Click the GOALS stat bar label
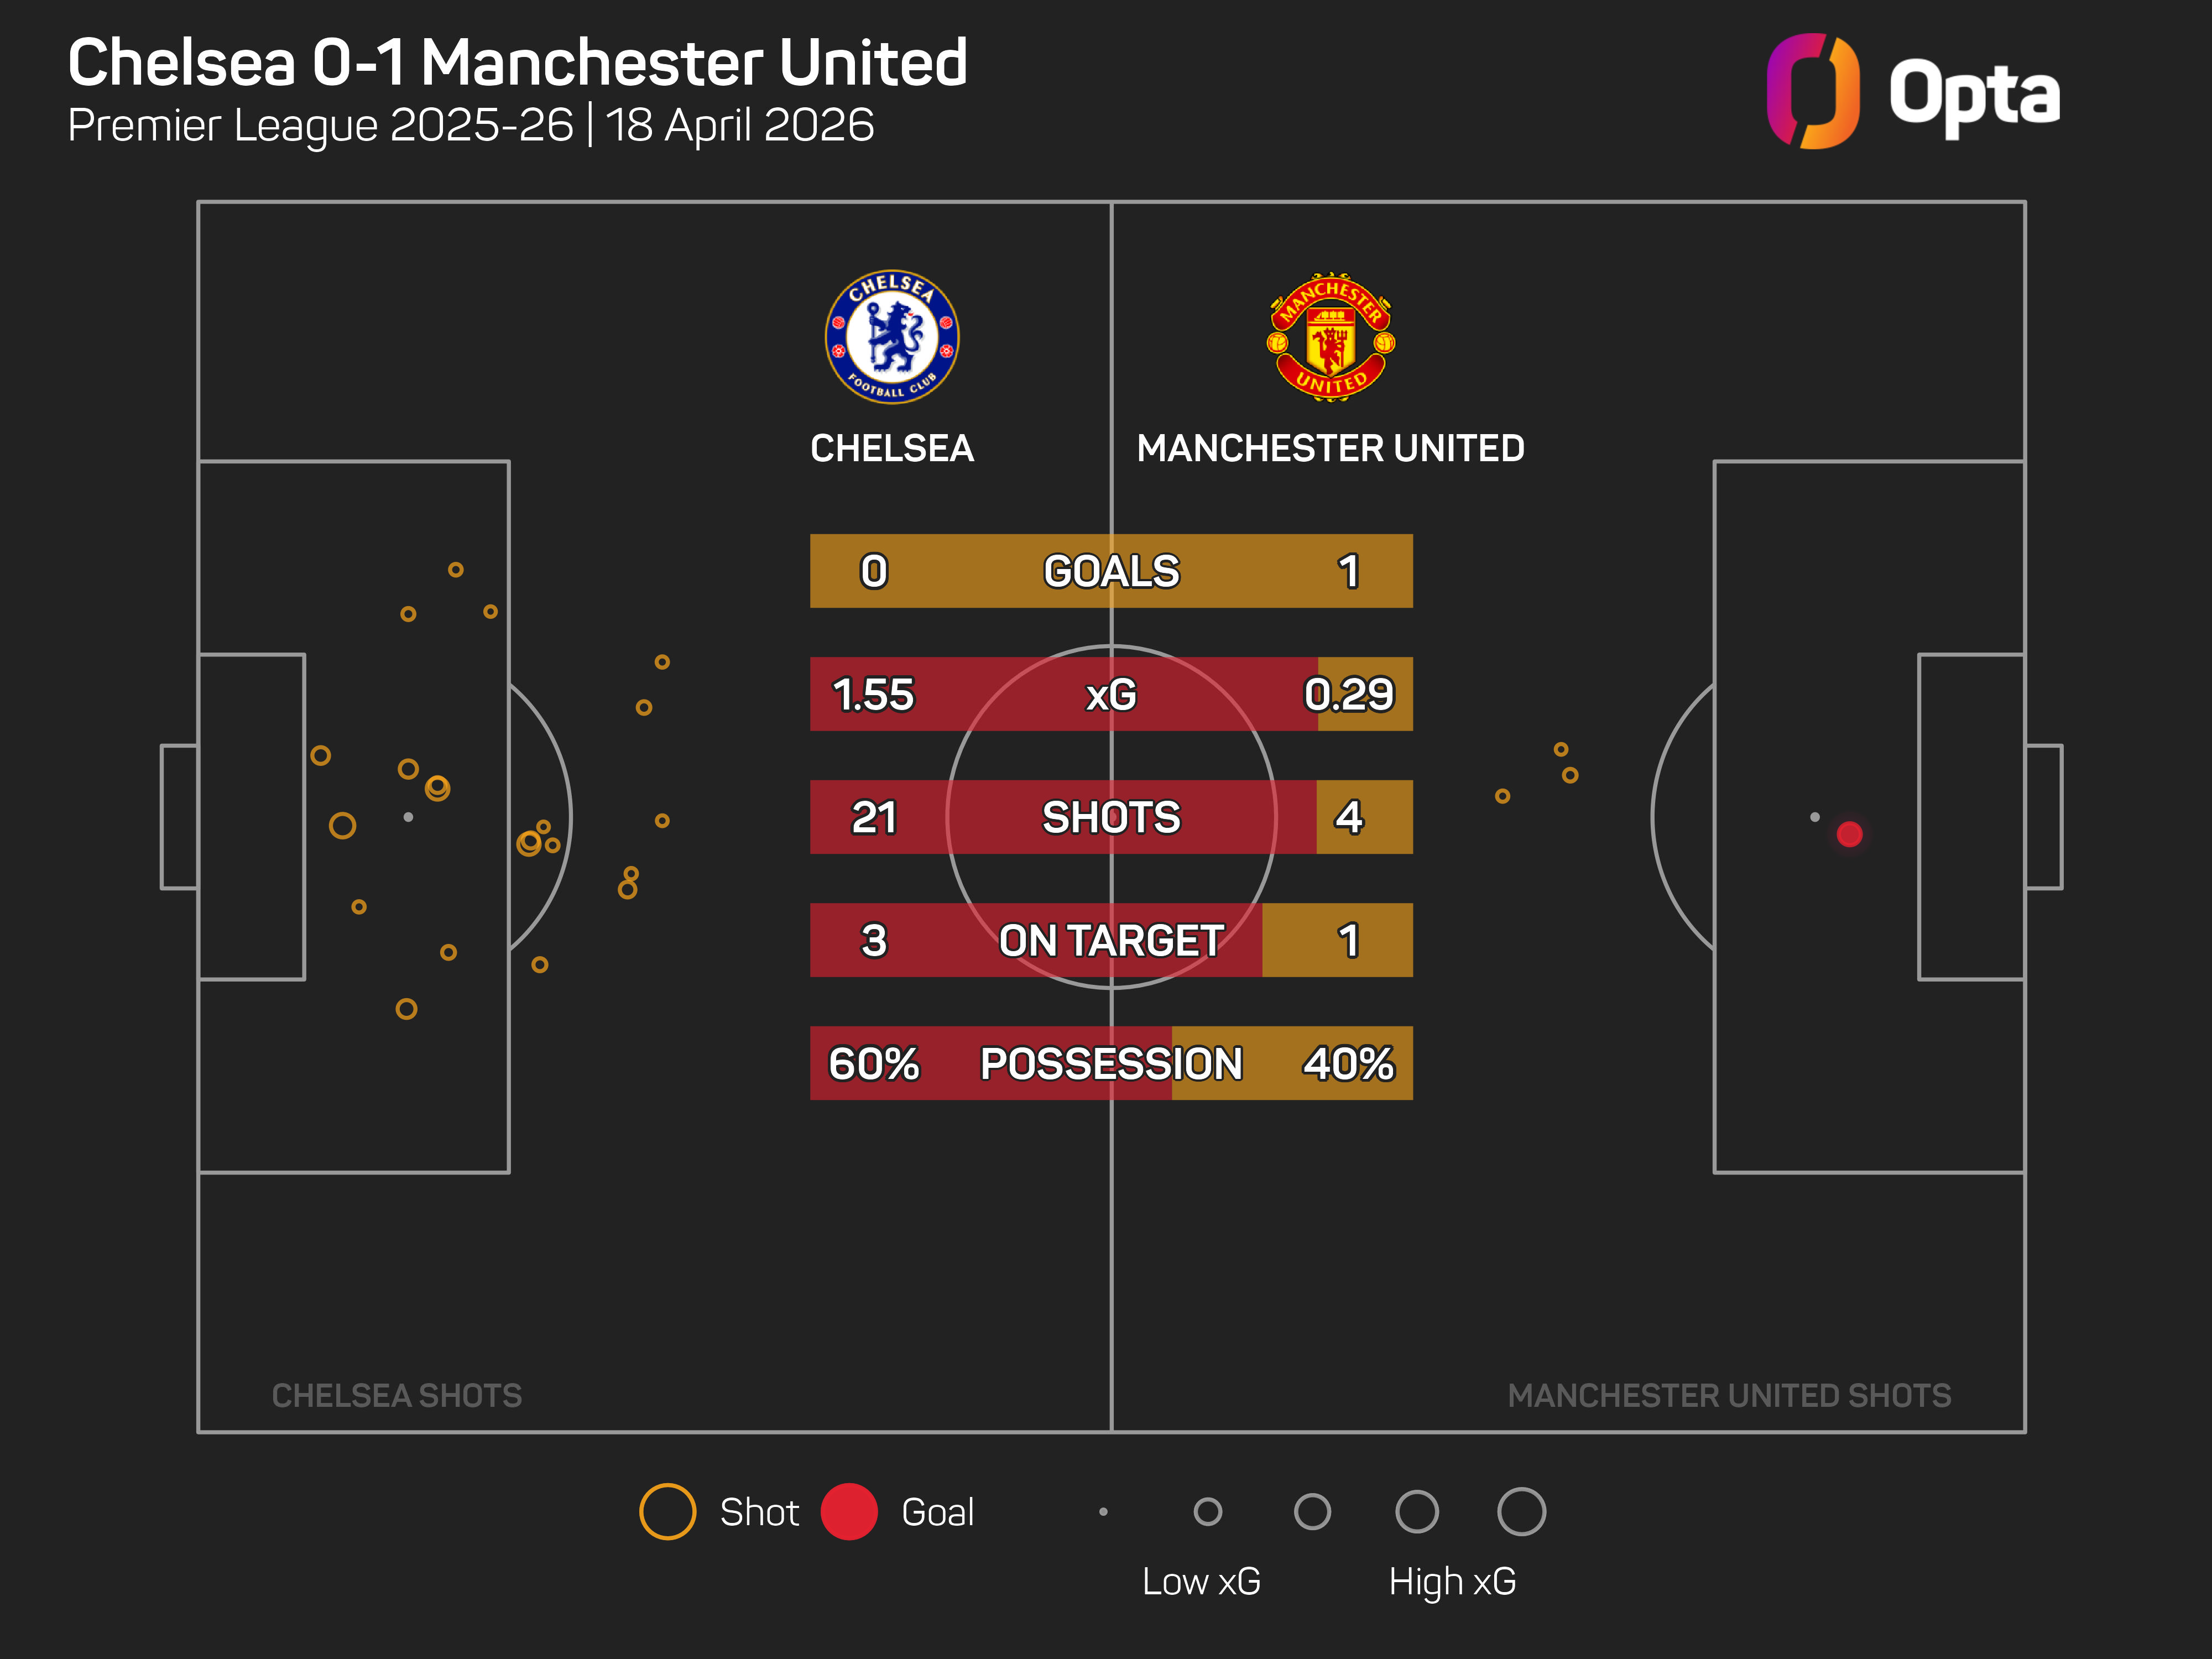 pyautogui.click(x=1111, y=571)
